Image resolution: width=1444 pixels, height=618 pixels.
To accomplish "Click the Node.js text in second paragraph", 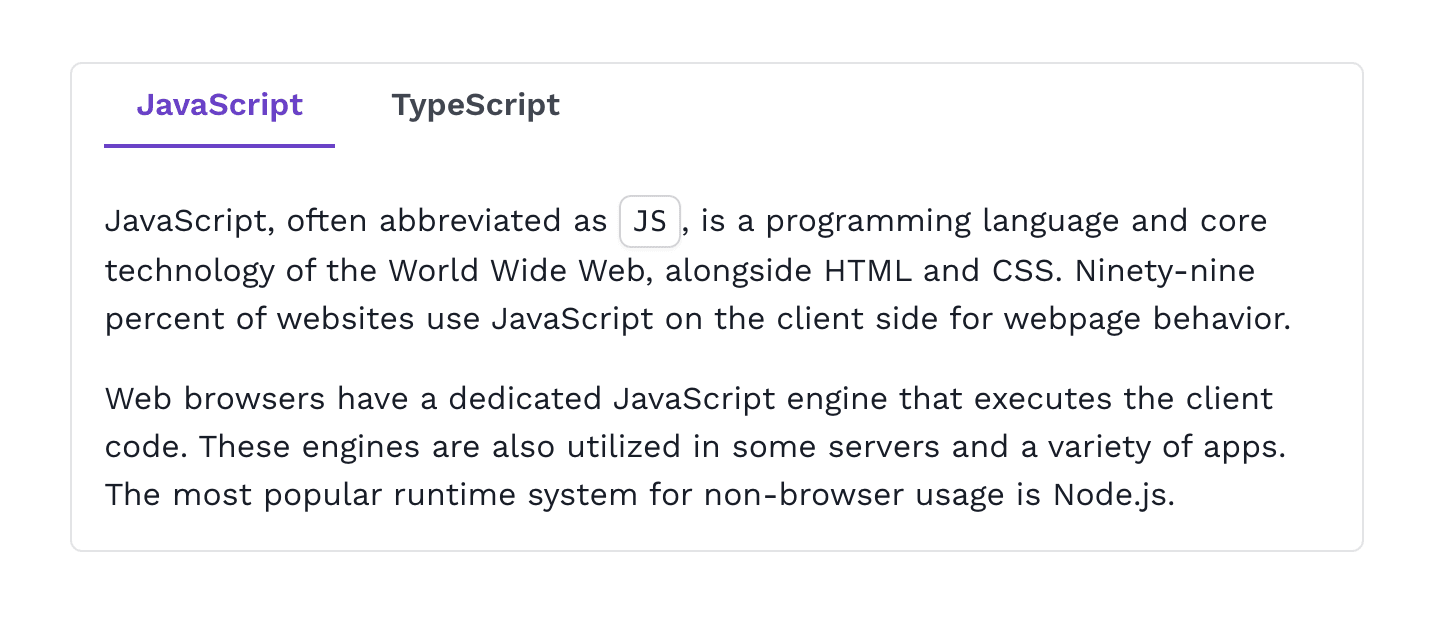I will tap(1113, 495).
